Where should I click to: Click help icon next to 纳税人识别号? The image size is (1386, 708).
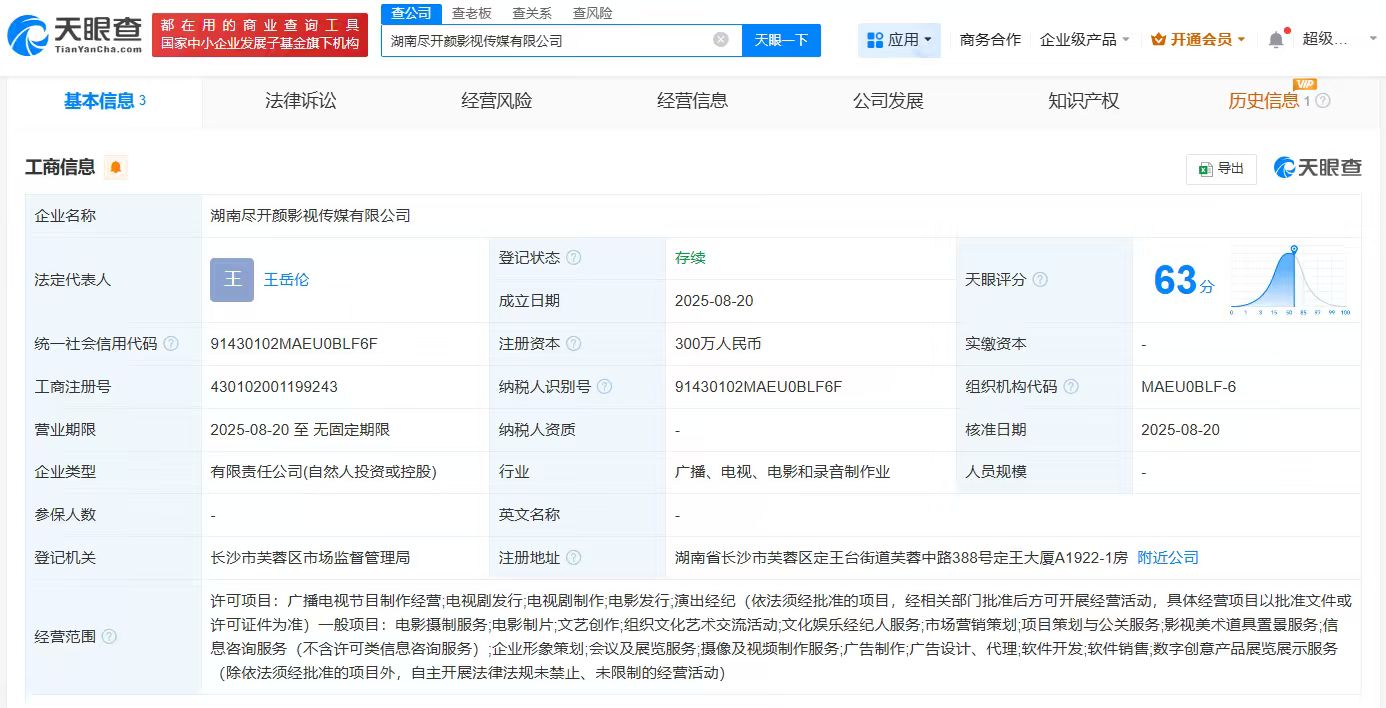(604, 387)
